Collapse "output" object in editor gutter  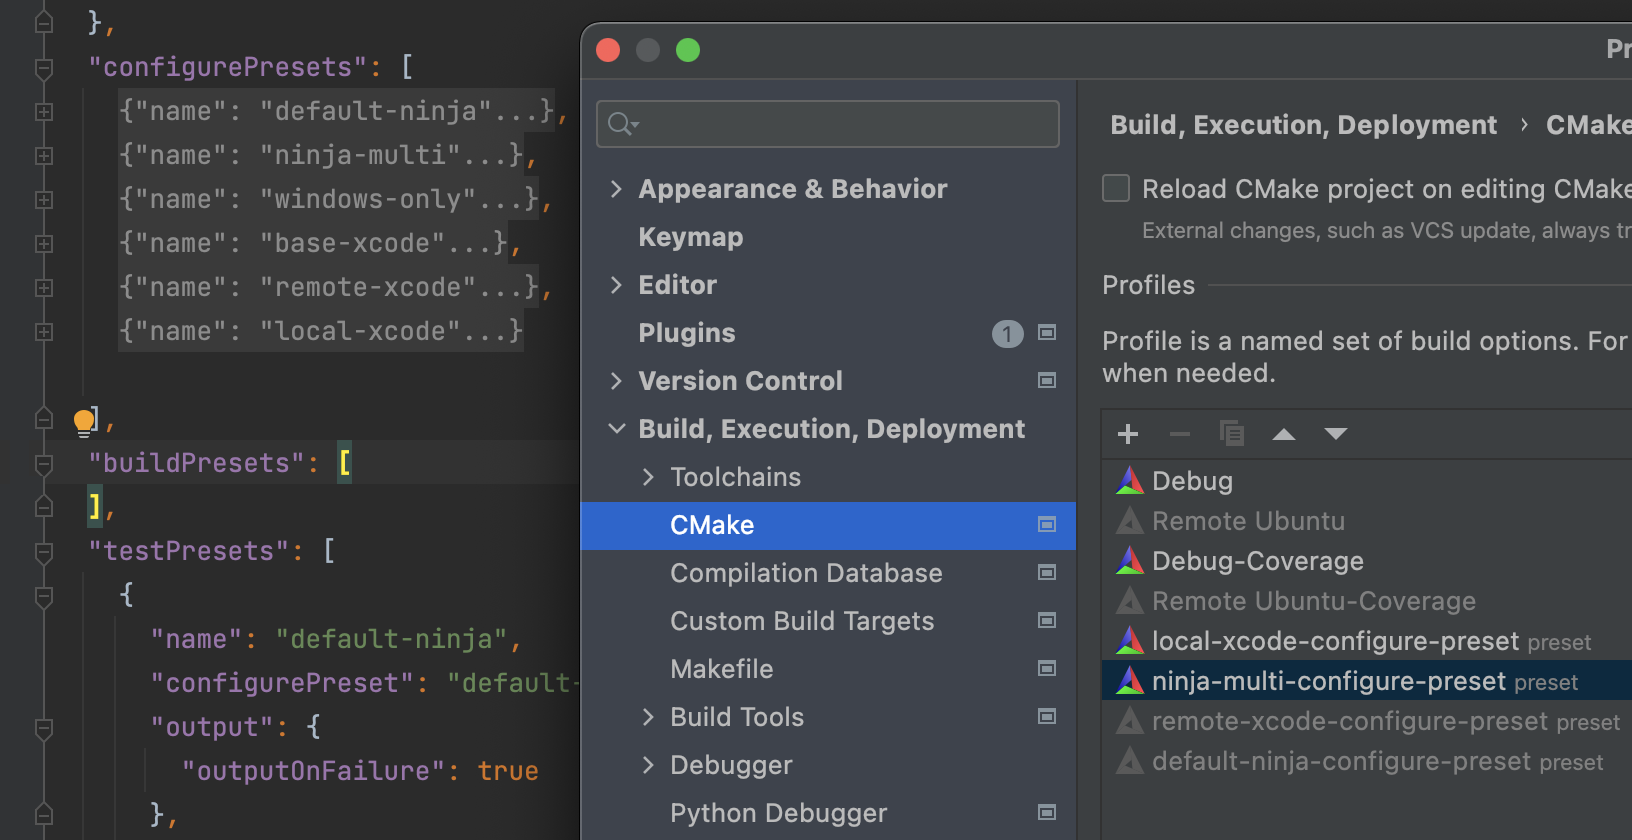tap(44, 728)
